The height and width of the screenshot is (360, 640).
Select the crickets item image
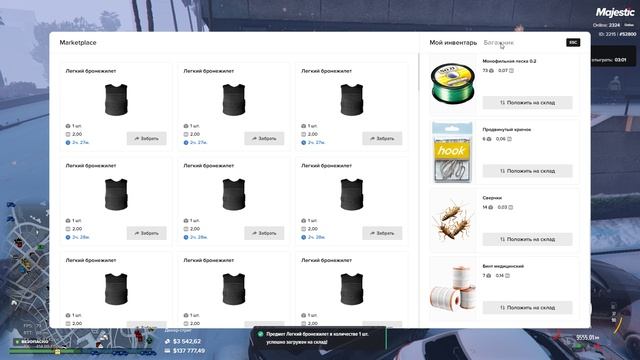[x=453, y=220]
